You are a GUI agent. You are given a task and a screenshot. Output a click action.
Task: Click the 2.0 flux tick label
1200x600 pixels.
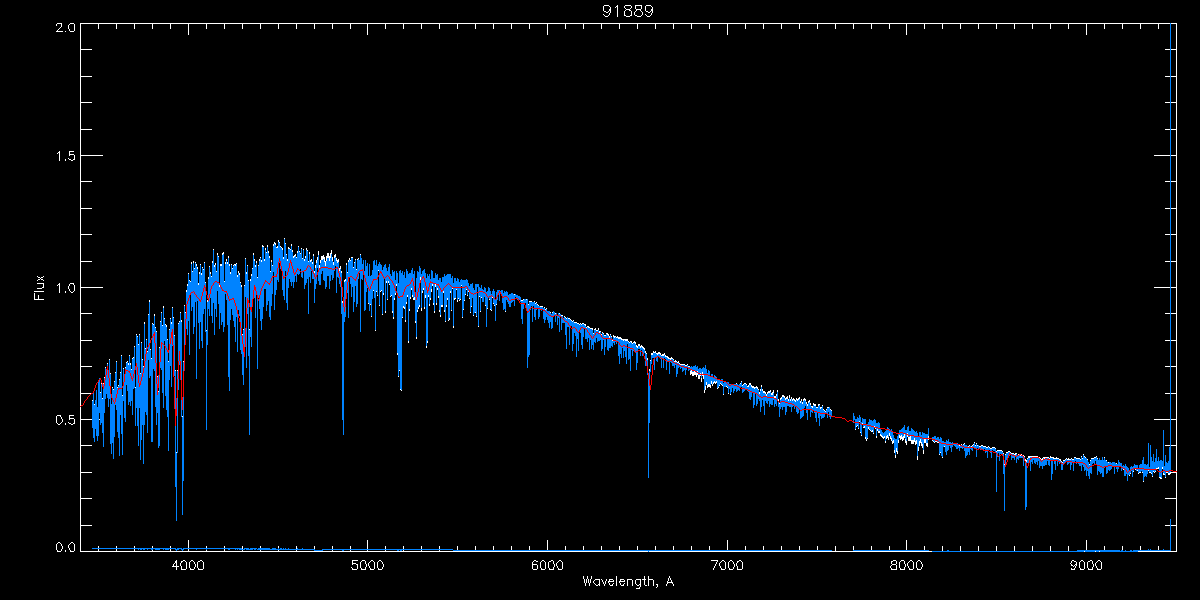point(64,28)
